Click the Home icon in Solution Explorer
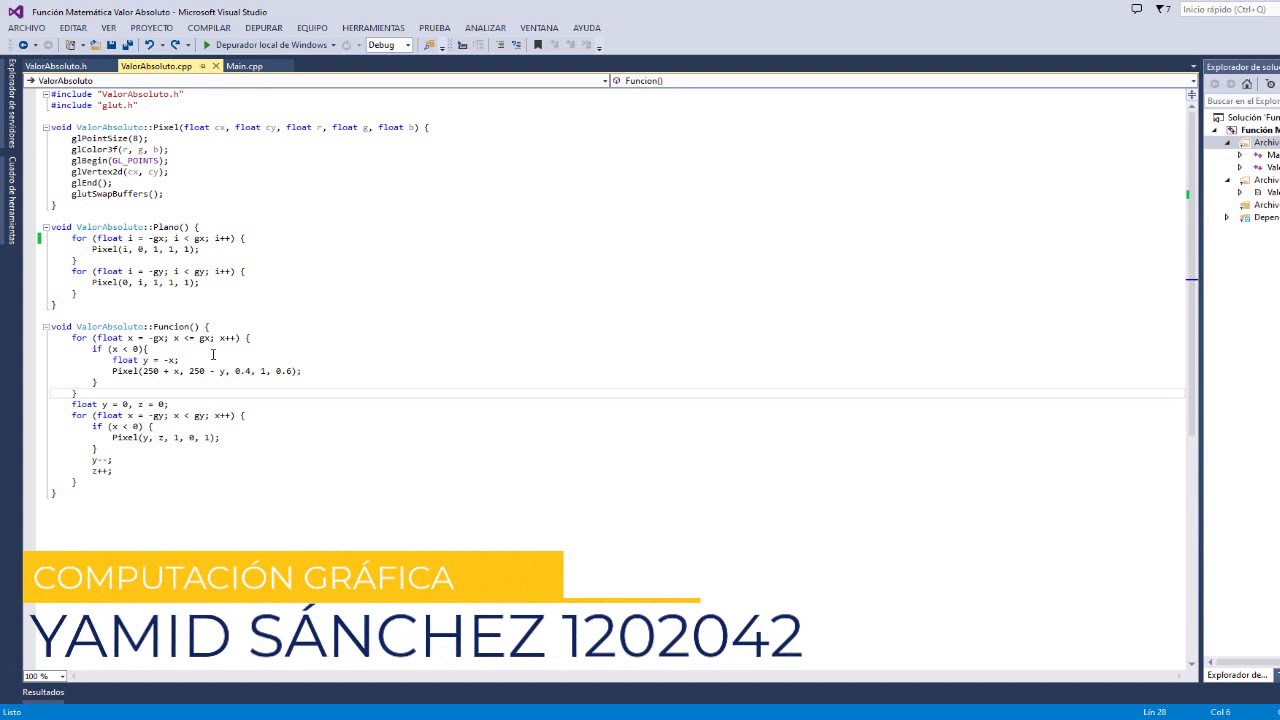The width and height of the screenshot is (1280, 720). pyautogui.click(x=1247, y=84)
